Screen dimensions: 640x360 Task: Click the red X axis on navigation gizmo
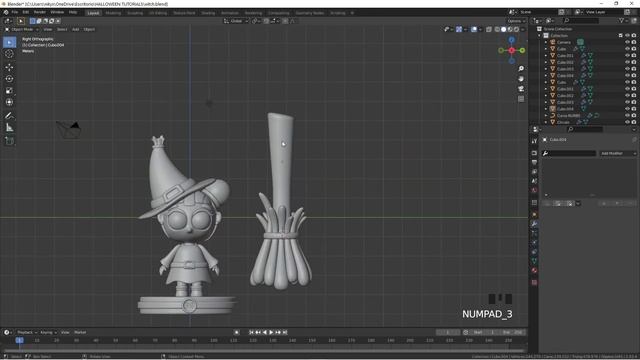coord(511,50)
